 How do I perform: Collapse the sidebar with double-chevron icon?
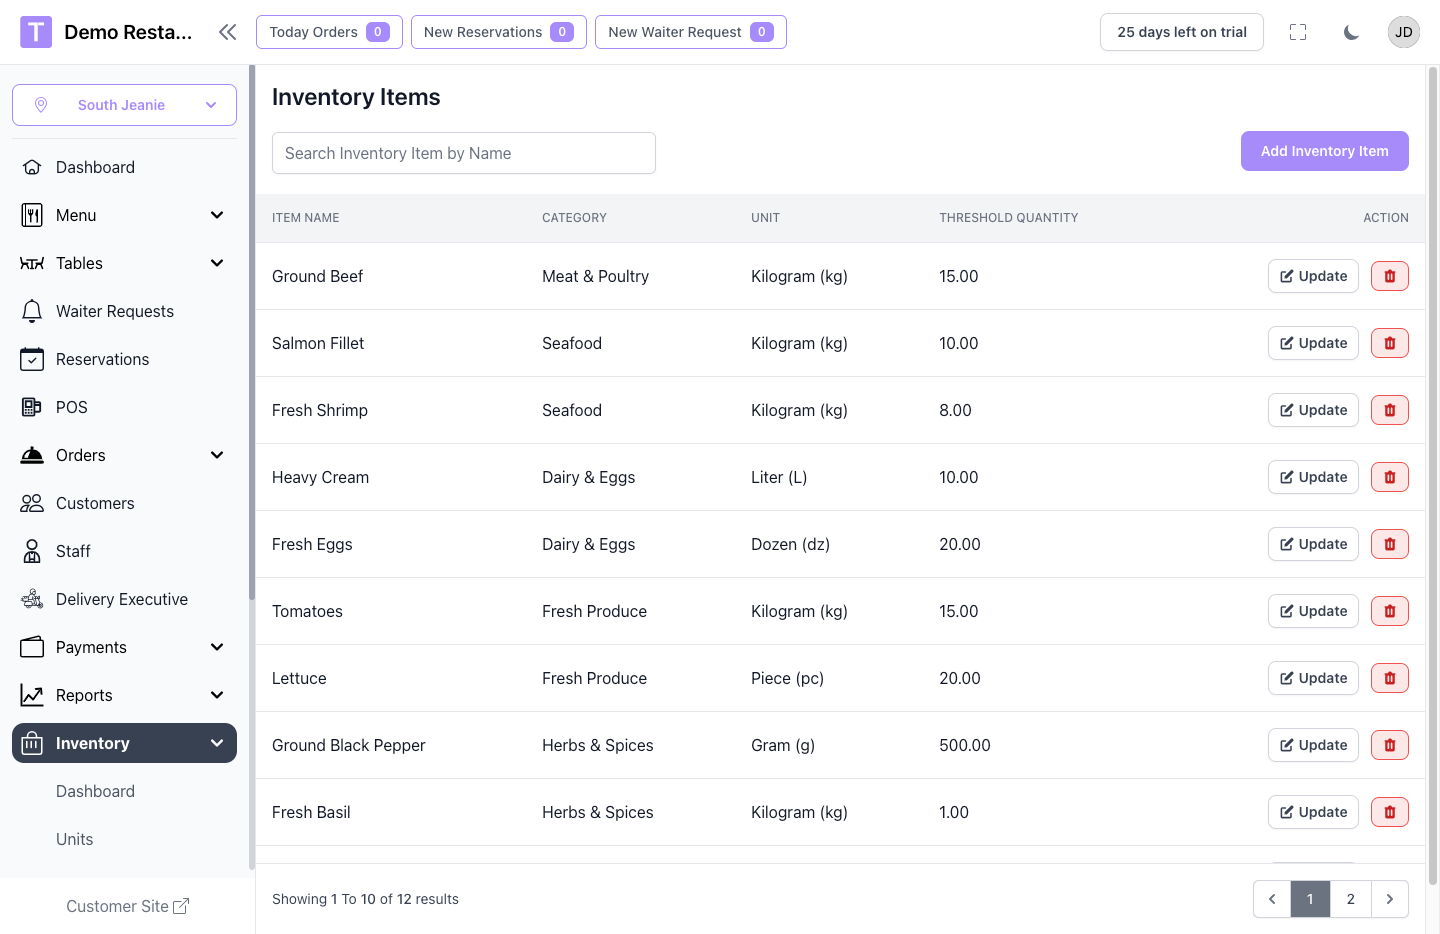coord(228,32)
